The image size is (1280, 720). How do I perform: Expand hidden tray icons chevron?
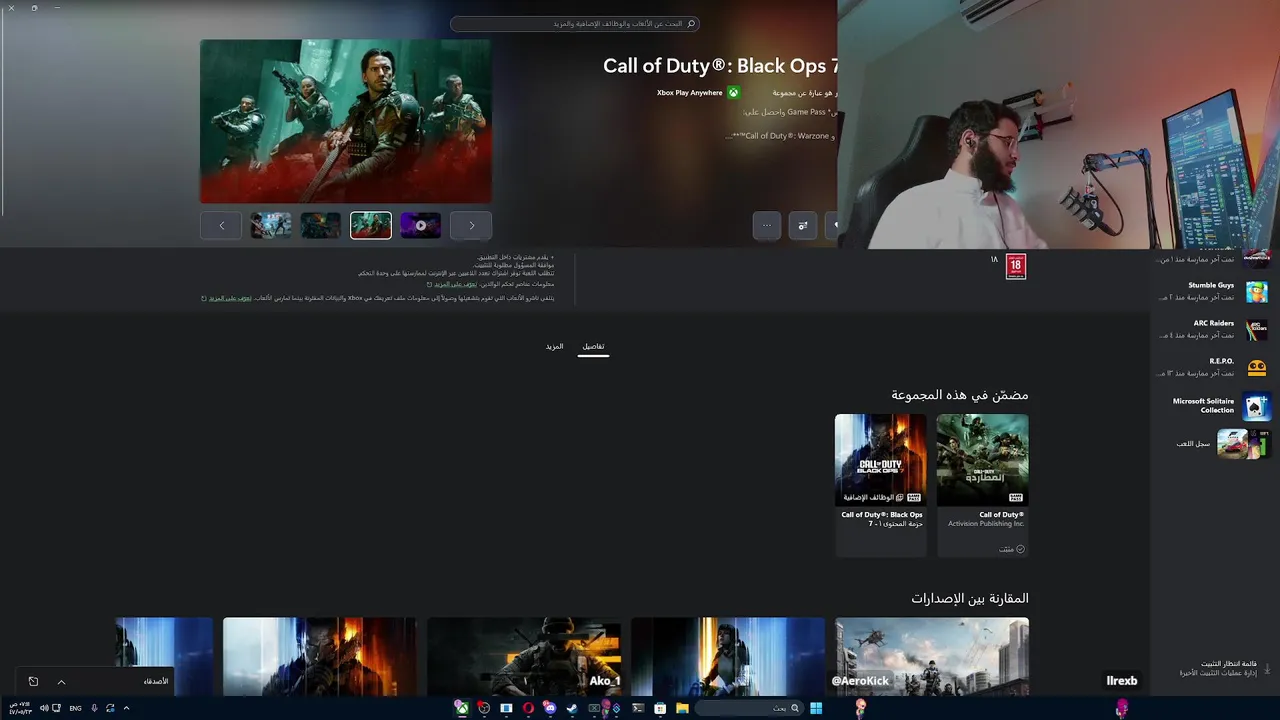pyautogui.click(x=126, y=708)
